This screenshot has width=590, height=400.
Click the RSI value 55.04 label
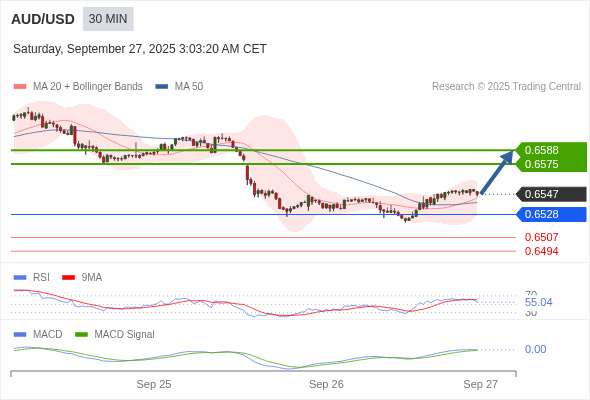[x=538, y=303]
